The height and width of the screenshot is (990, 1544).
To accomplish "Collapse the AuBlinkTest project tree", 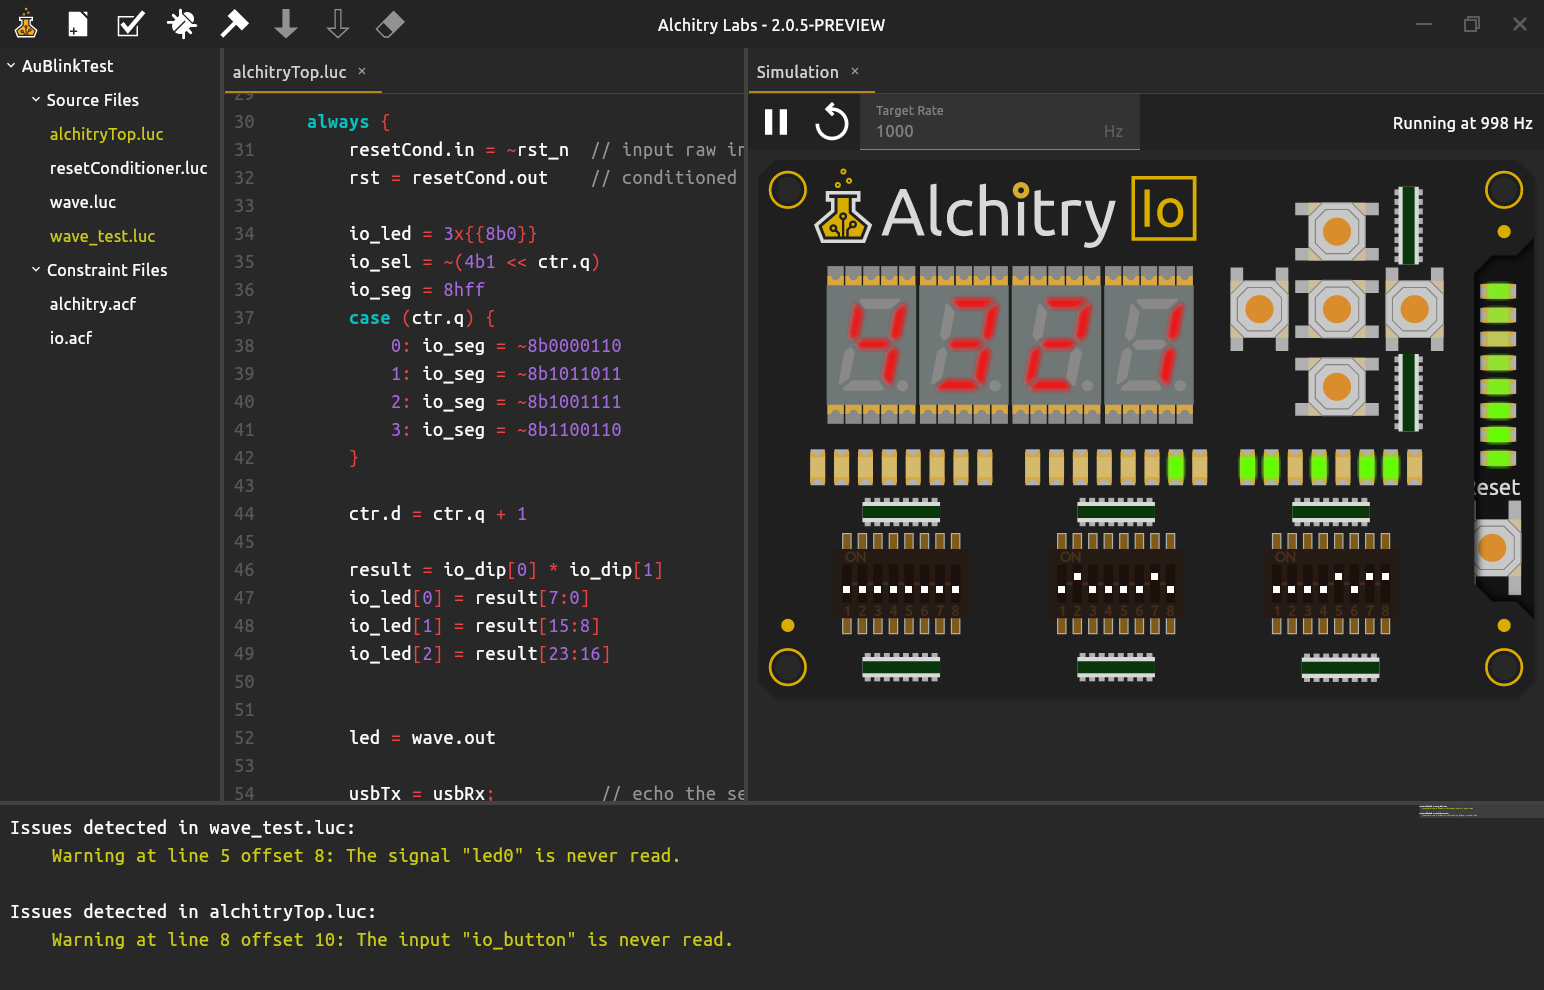I will [x=10, y=66].
